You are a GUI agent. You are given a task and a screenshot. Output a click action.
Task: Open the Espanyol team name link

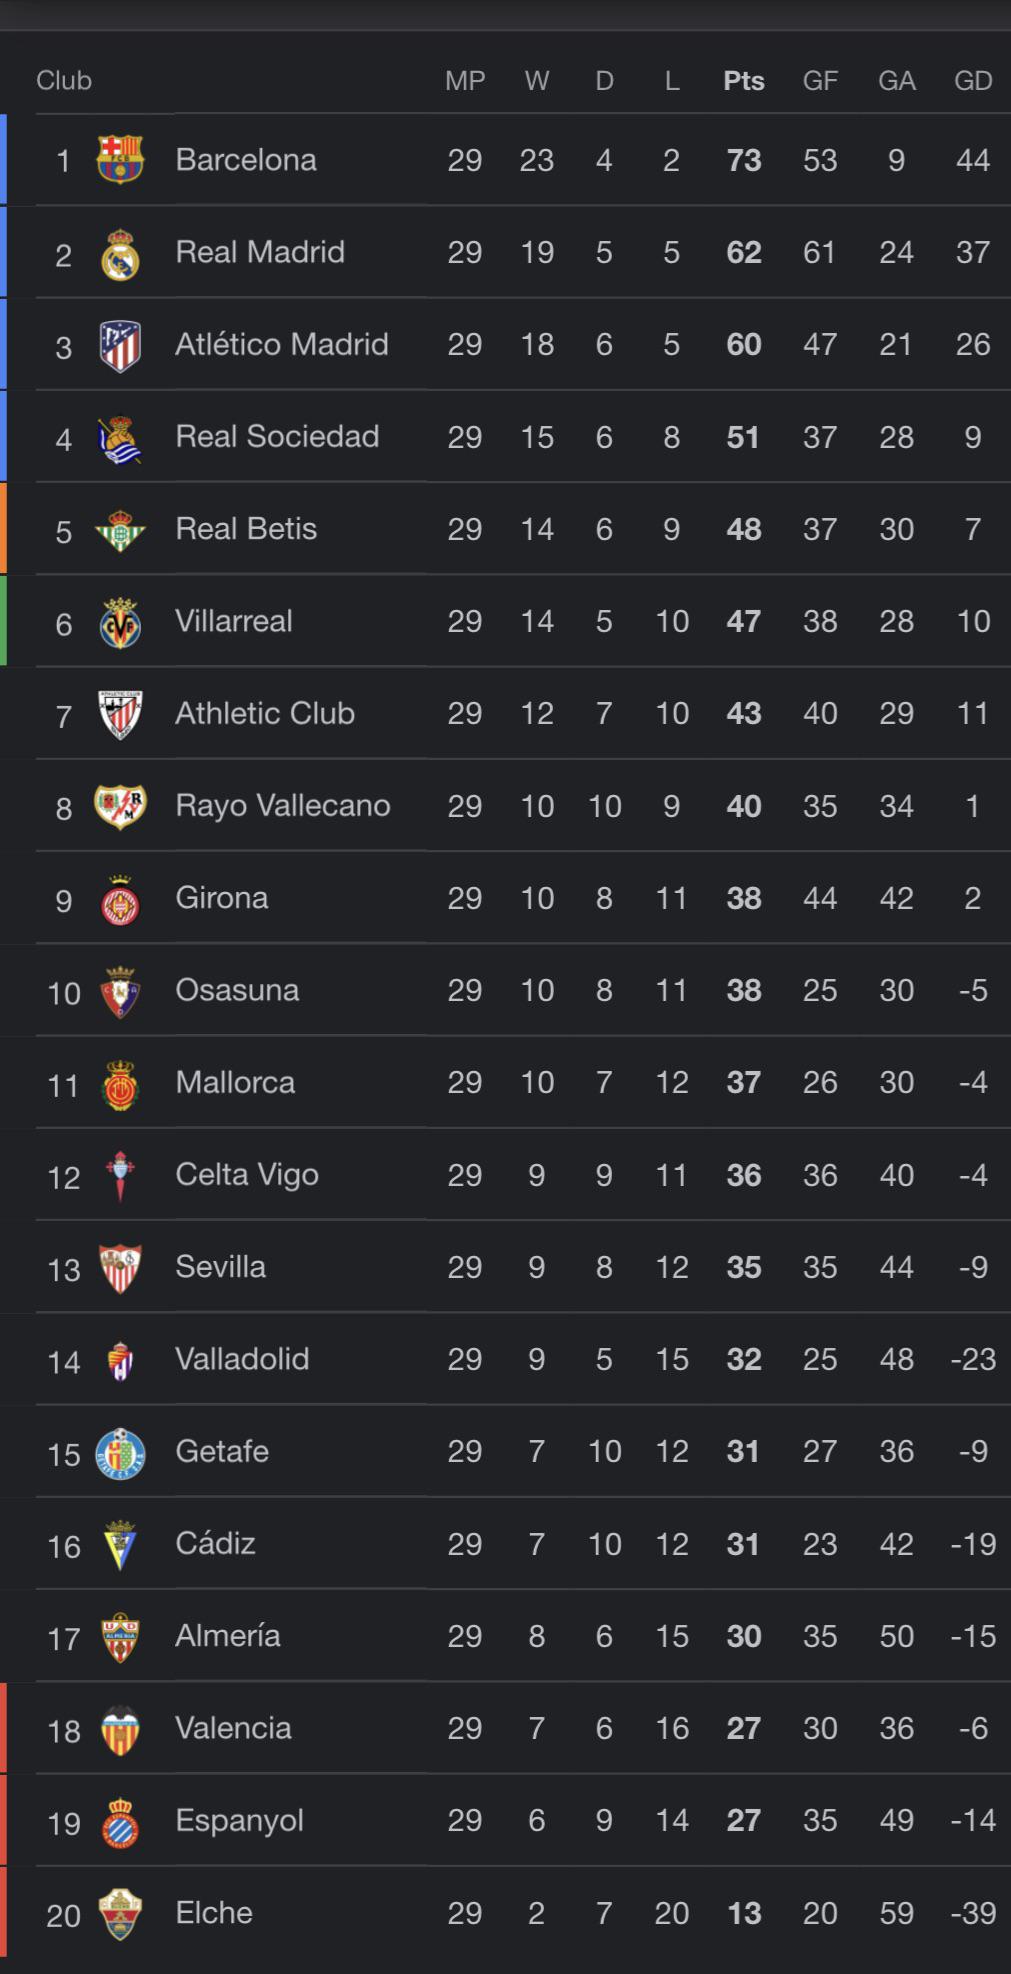pyautogui.click(x=239, y=1820)
